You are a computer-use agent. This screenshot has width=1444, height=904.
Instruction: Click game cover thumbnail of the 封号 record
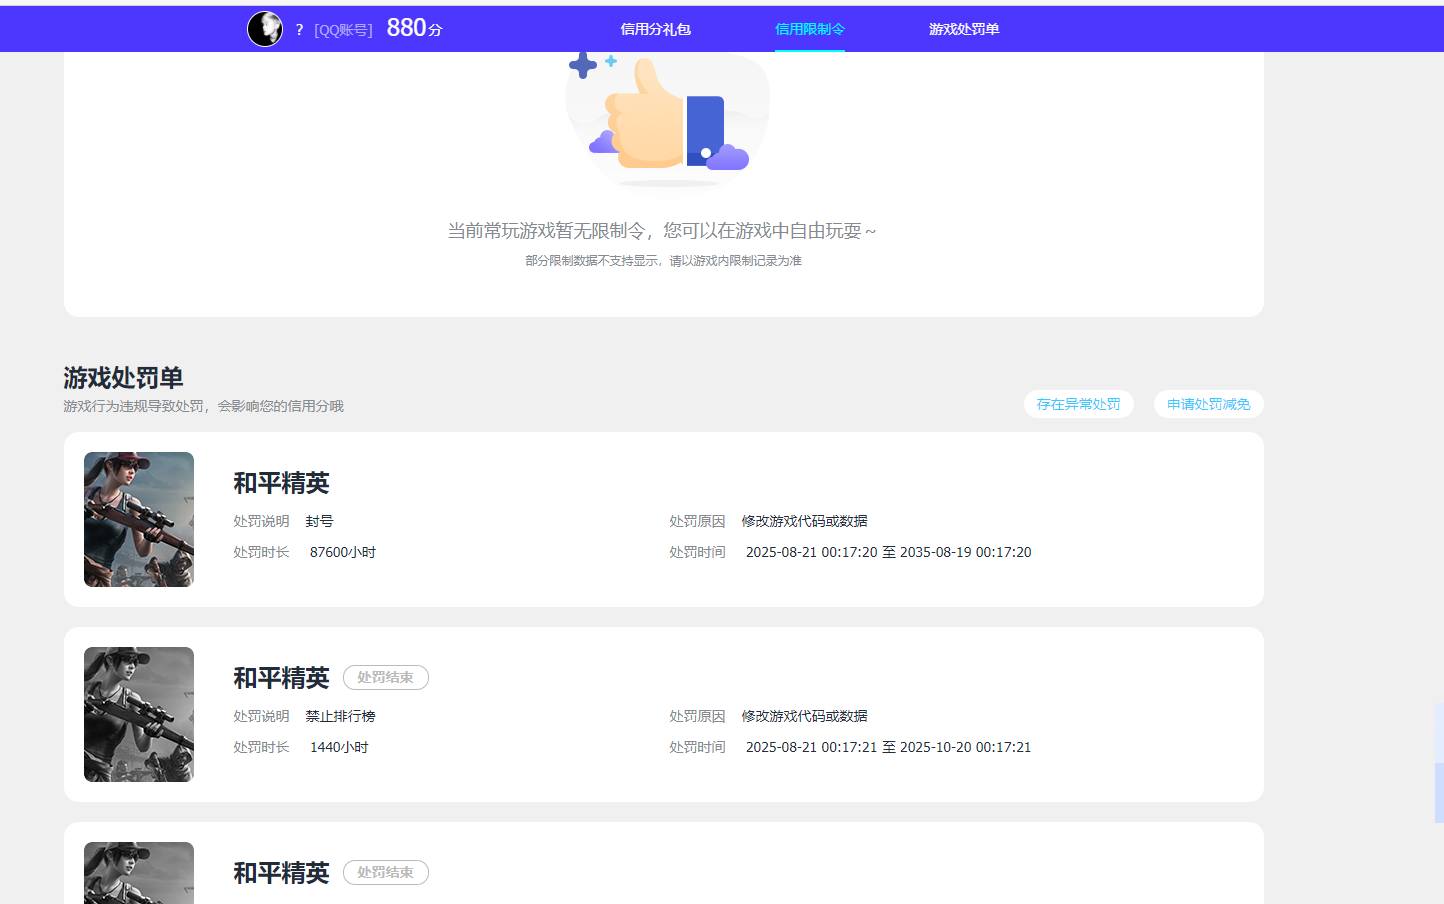tap(139, 519)
